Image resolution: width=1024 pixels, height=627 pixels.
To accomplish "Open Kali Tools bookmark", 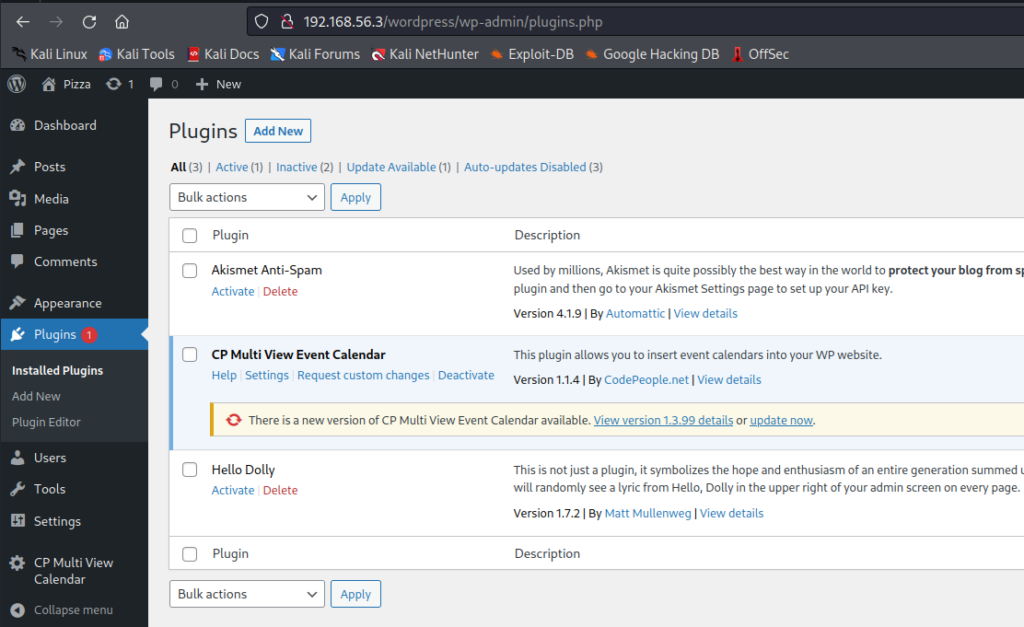I will (x=136, y=54).
